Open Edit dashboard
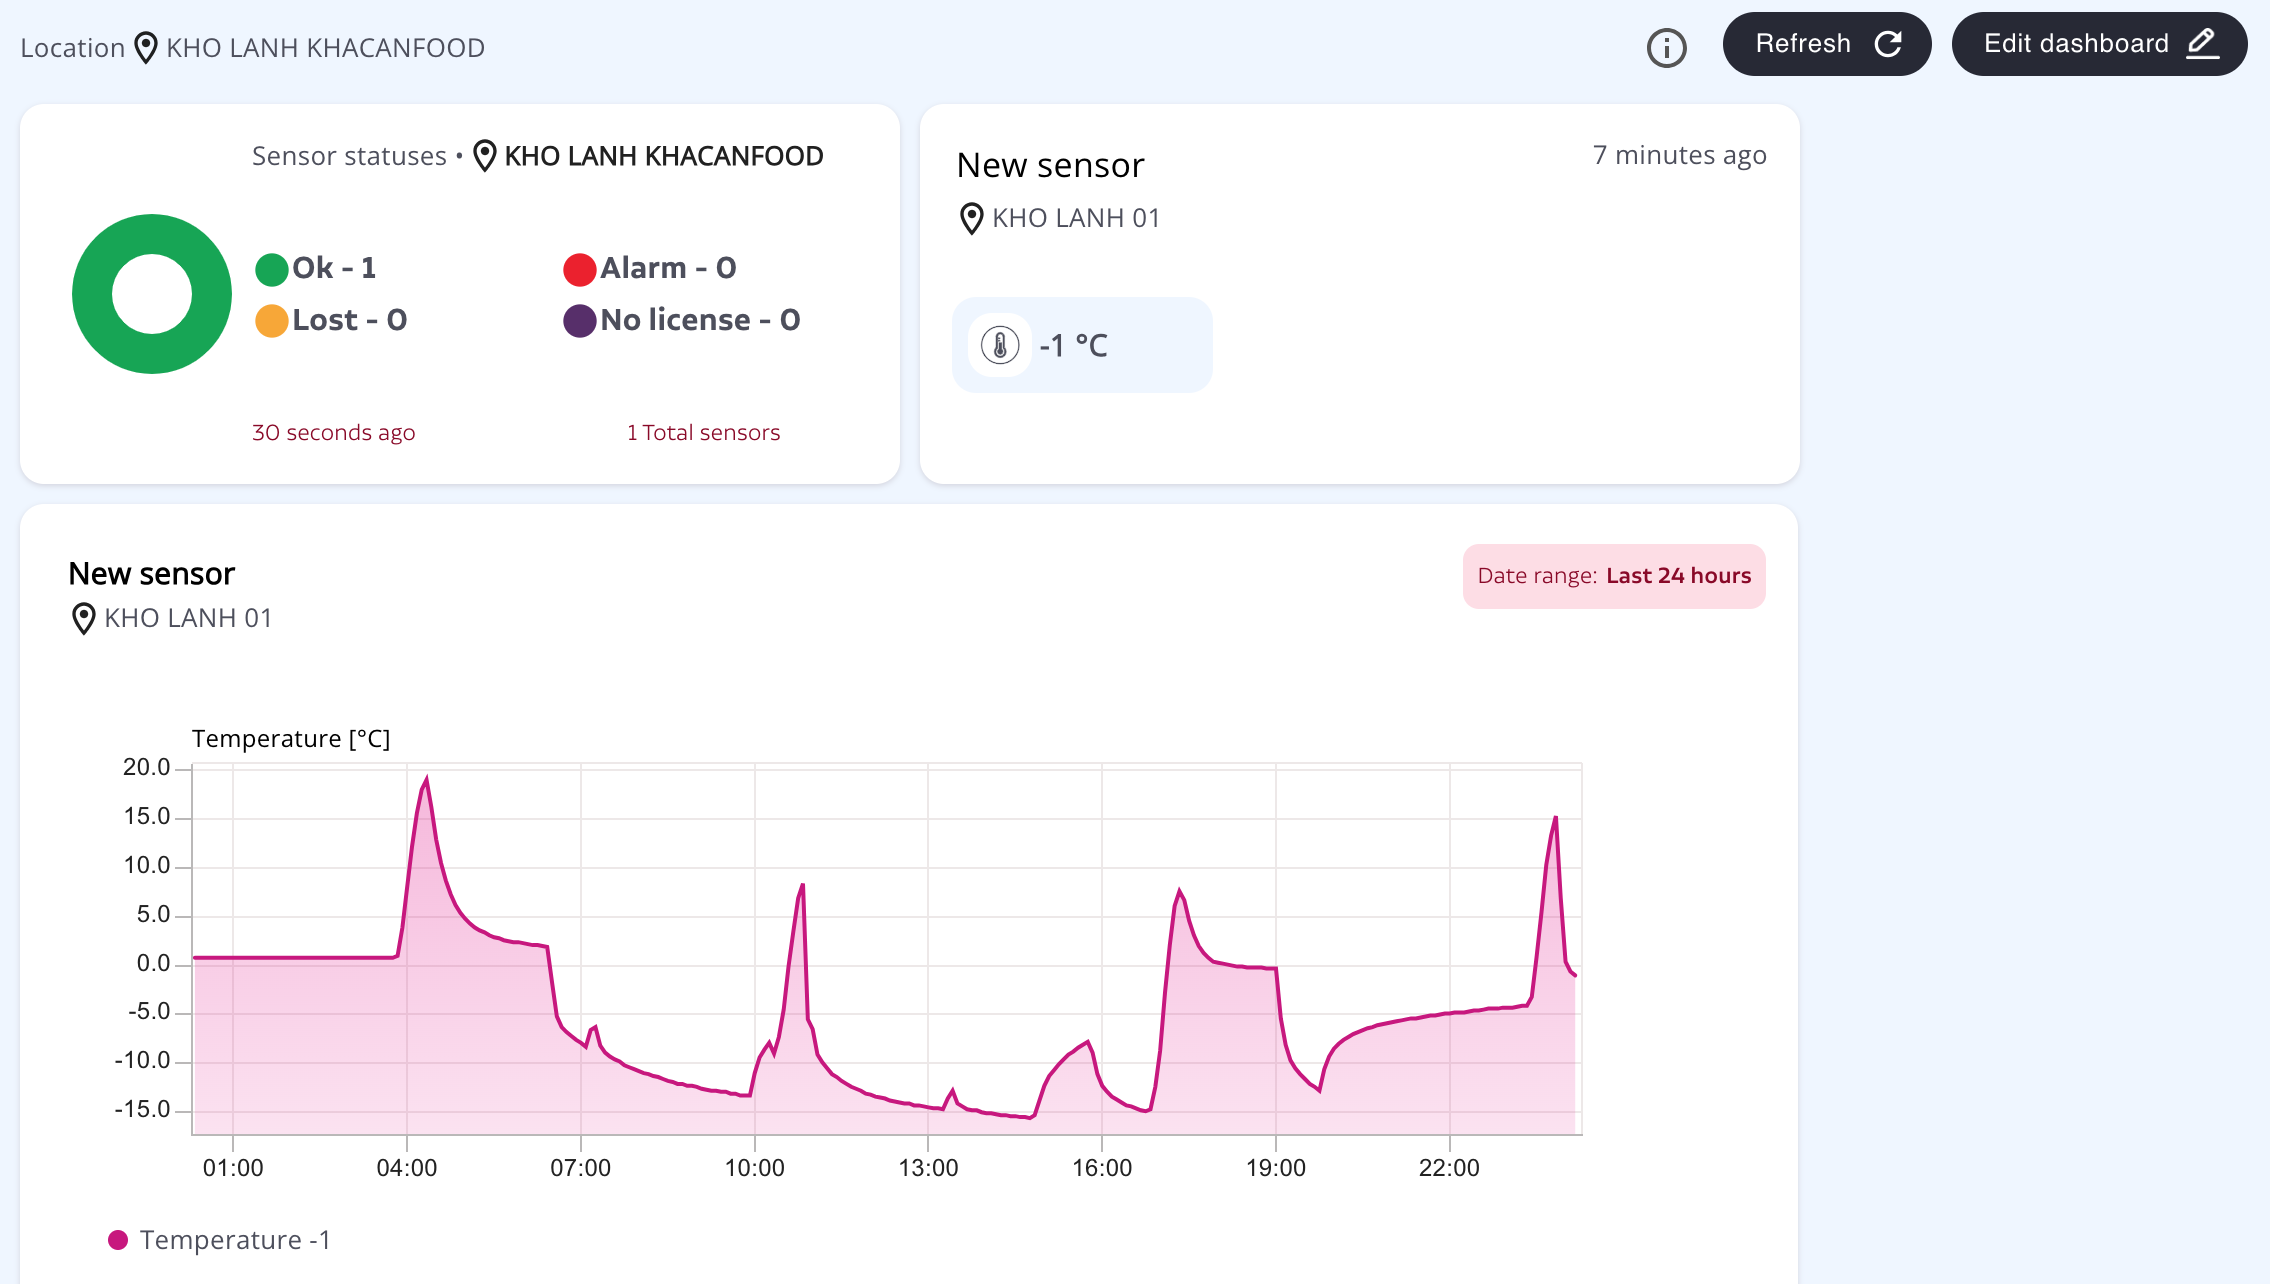 [2099, 44]
